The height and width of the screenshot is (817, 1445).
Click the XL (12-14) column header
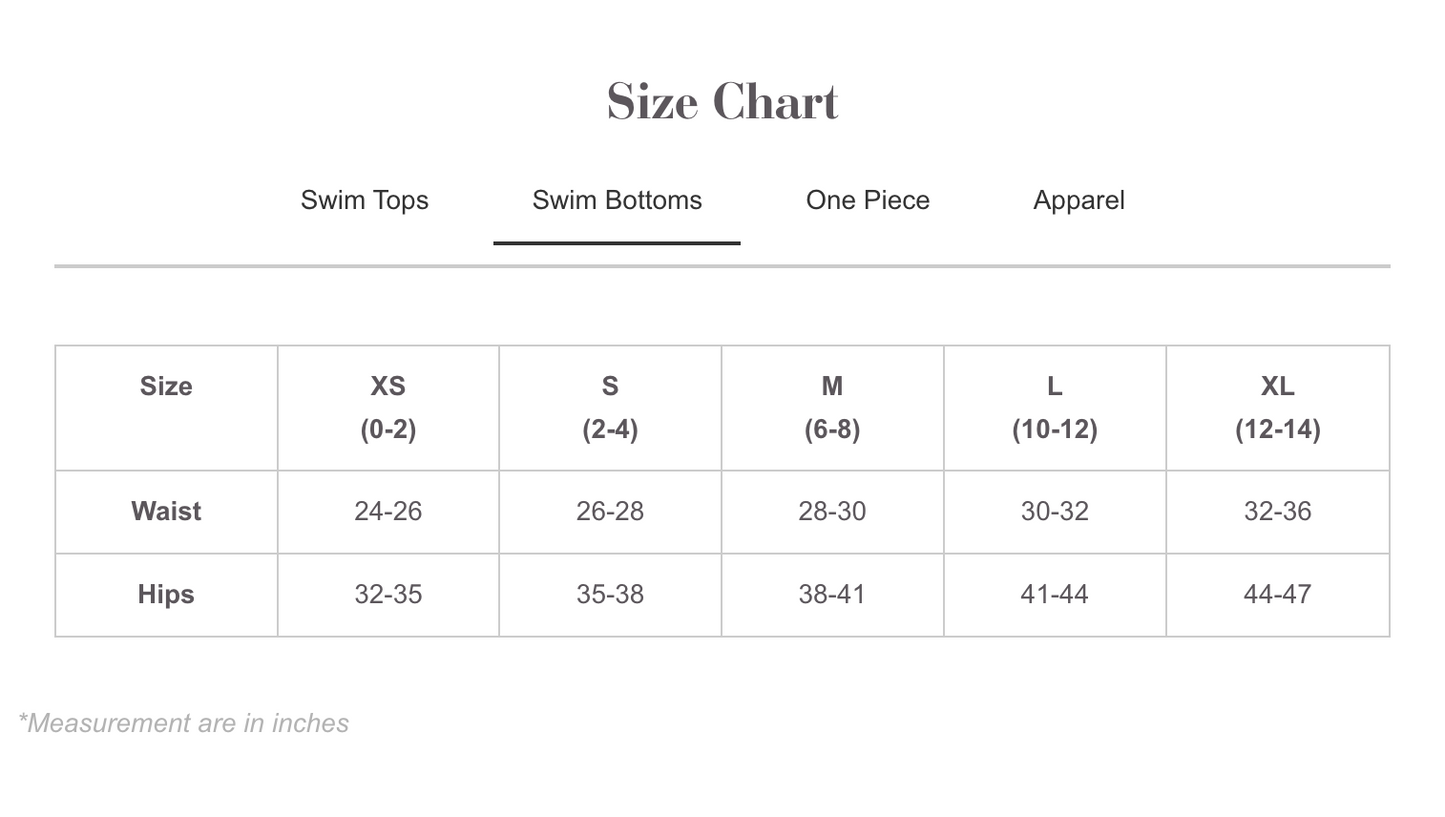(x=1277, y=407)
